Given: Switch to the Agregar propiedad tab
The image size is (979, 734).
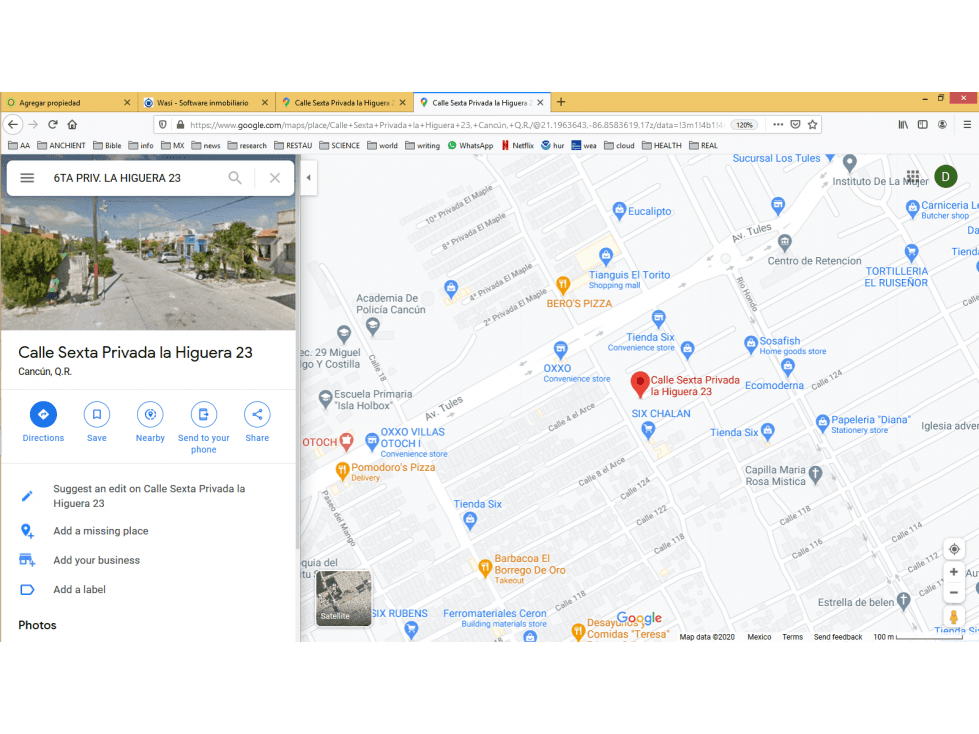Looking at the screenshot, I should pos(69,102).
